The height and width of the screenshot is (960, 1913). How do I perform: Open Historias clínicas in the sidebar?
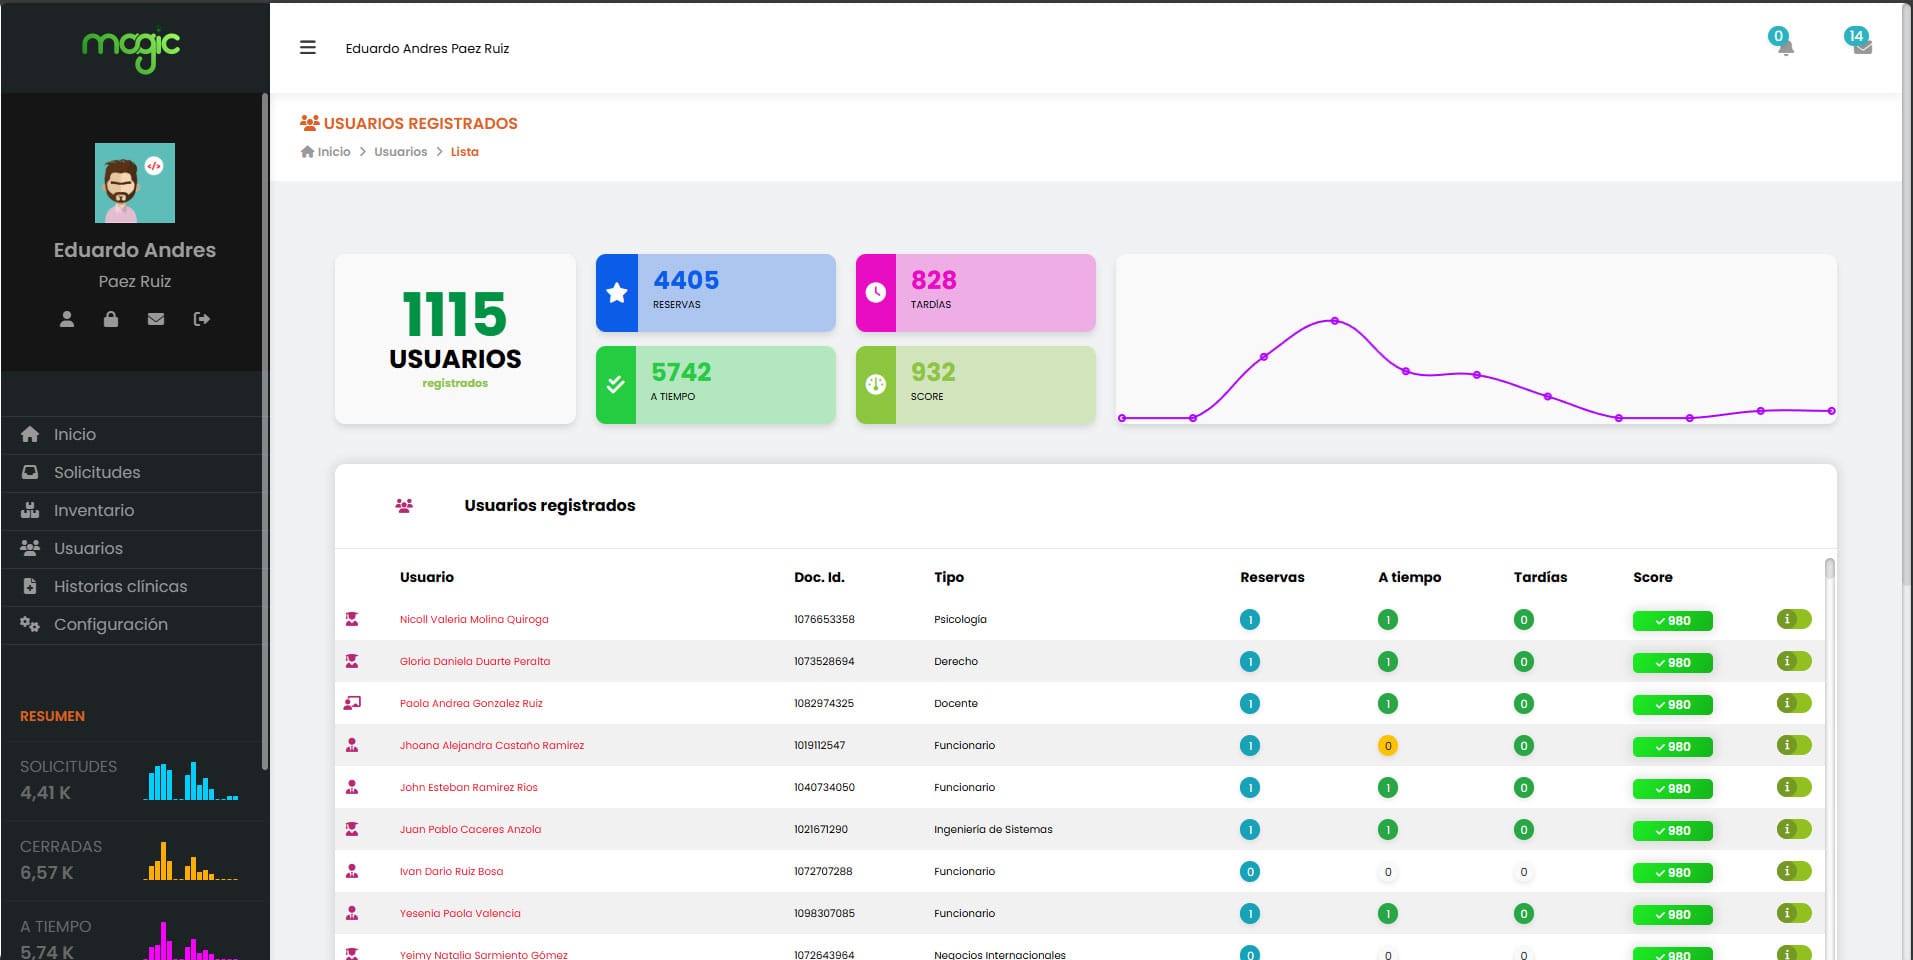pyautogui.click(x=120, y=586)
